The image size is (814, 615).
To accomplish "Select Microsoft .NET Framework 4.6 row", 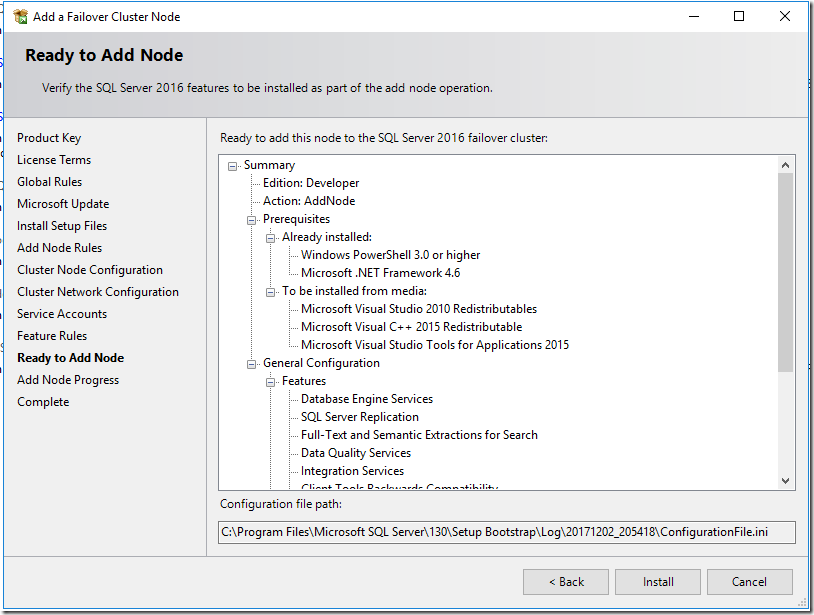I will [x=381, y=273].
